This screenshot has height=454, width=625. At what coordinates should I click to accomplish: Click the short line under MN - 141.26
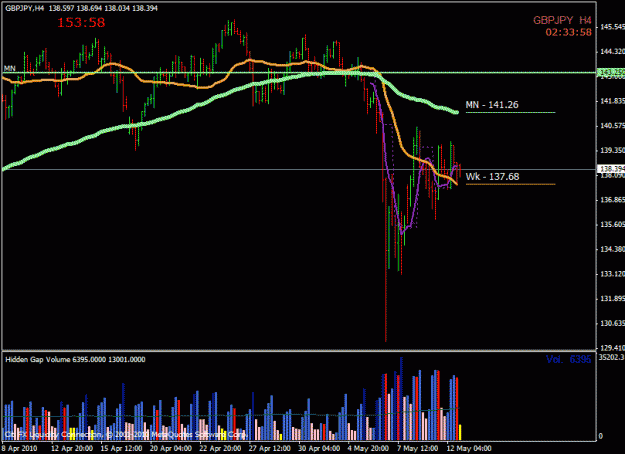(x=510, y=112)
